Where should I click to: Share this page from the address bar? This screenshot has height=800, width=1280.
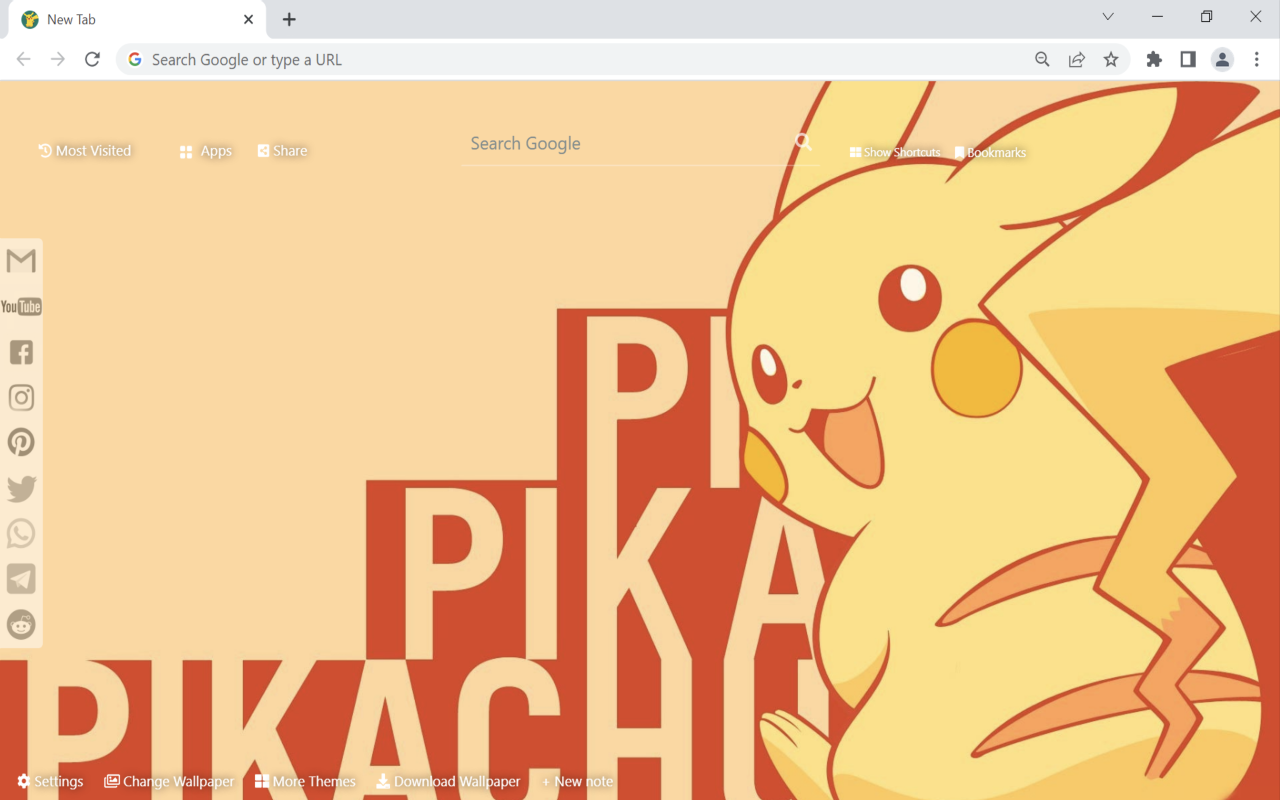coord(1077,59)
